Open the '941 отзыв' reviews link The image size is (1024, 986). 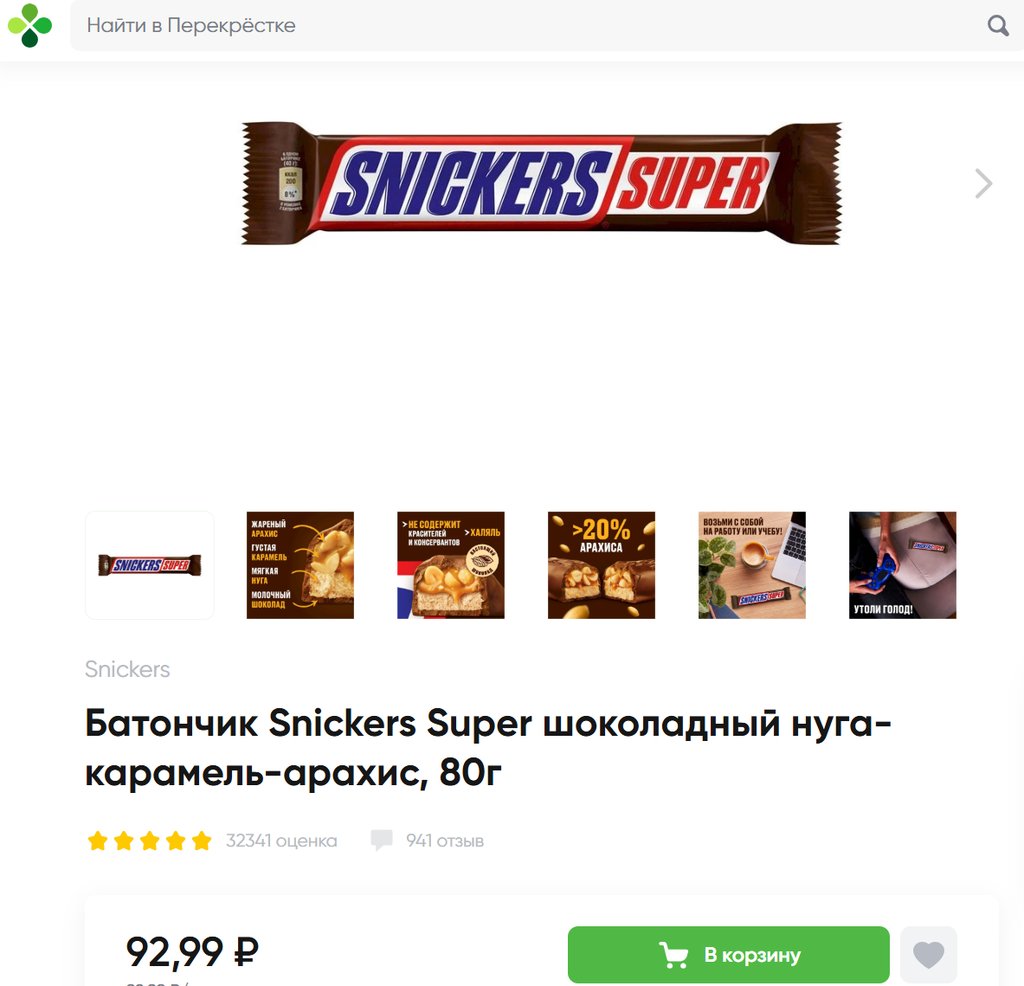click(445, 840)
